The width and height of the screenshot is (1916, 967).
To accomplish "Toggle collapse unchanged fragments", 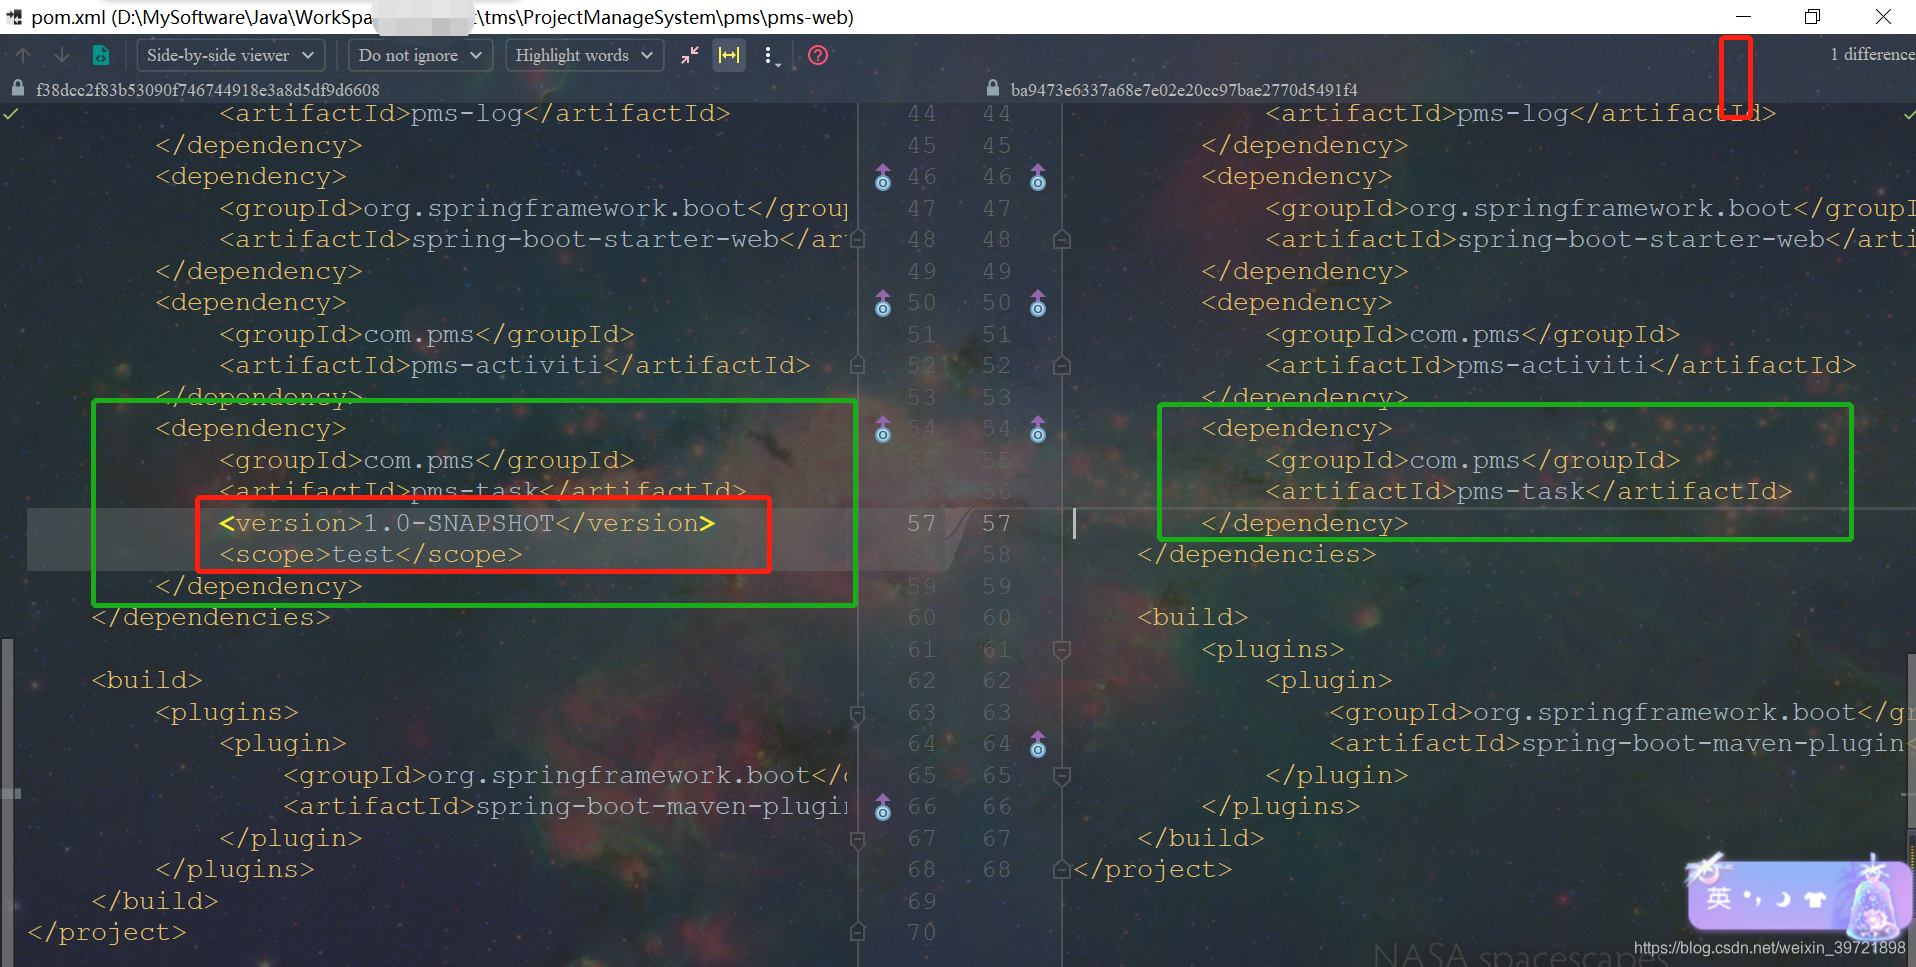I will [690, 55].
